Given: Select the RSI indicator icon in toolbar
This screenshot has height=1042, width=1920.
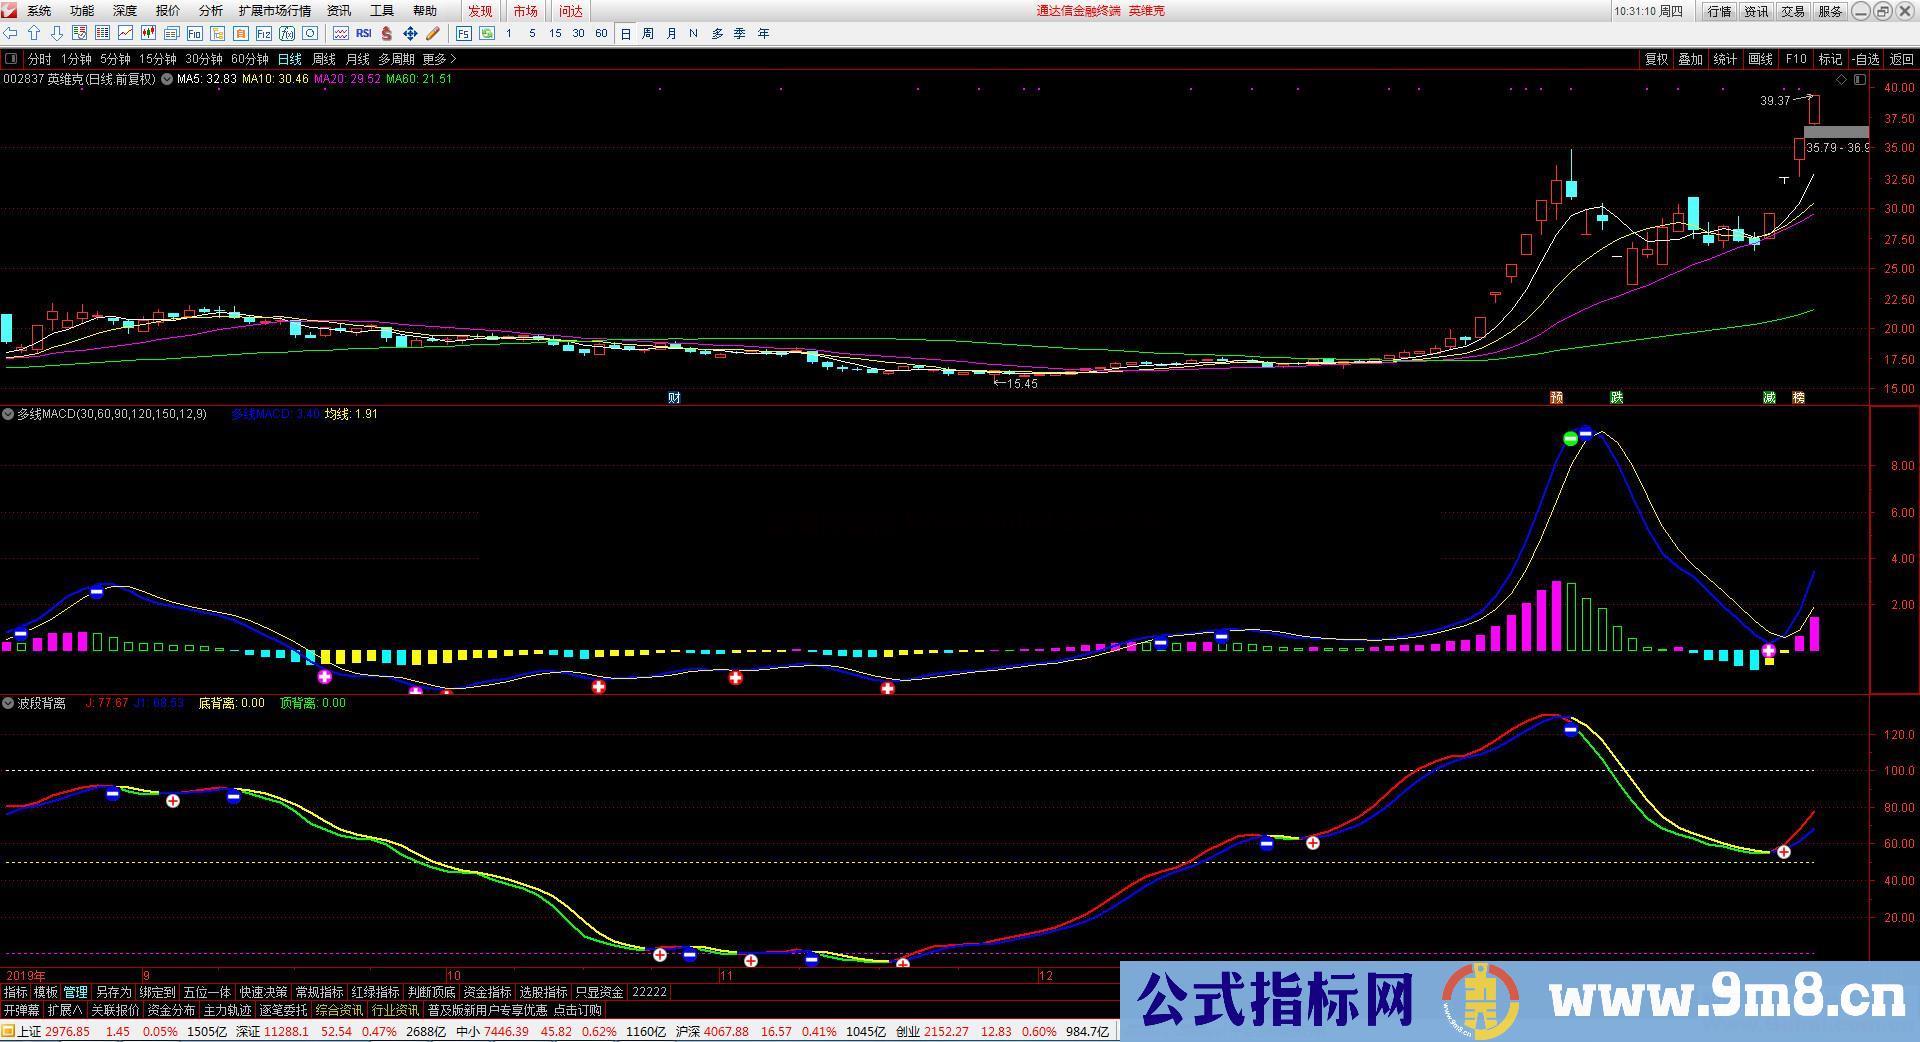Looking at the screenshot, I should pyautogui.click(x=363, y=33).
